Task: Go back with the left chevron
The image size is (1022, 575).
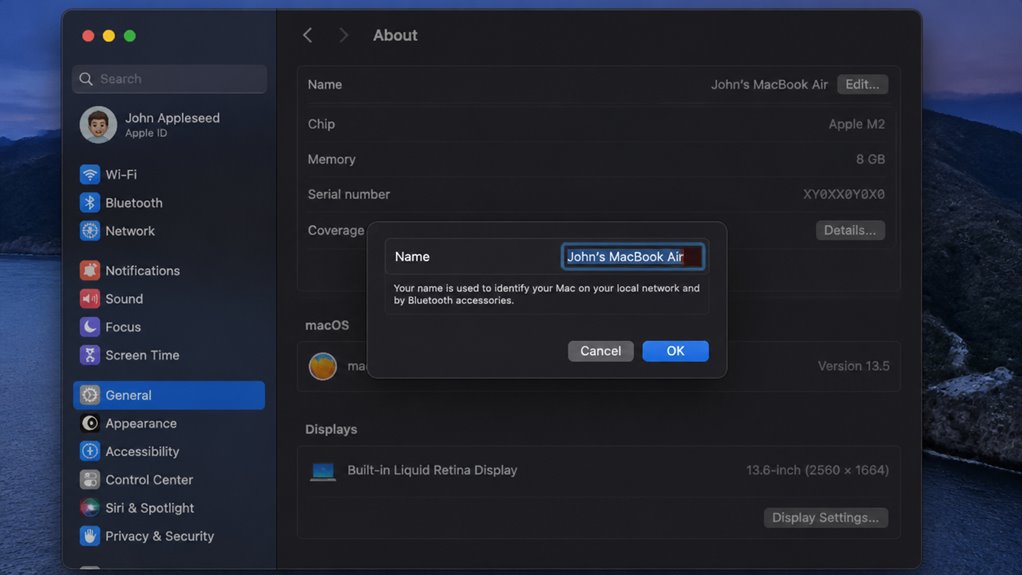Action: click(308, 35)
